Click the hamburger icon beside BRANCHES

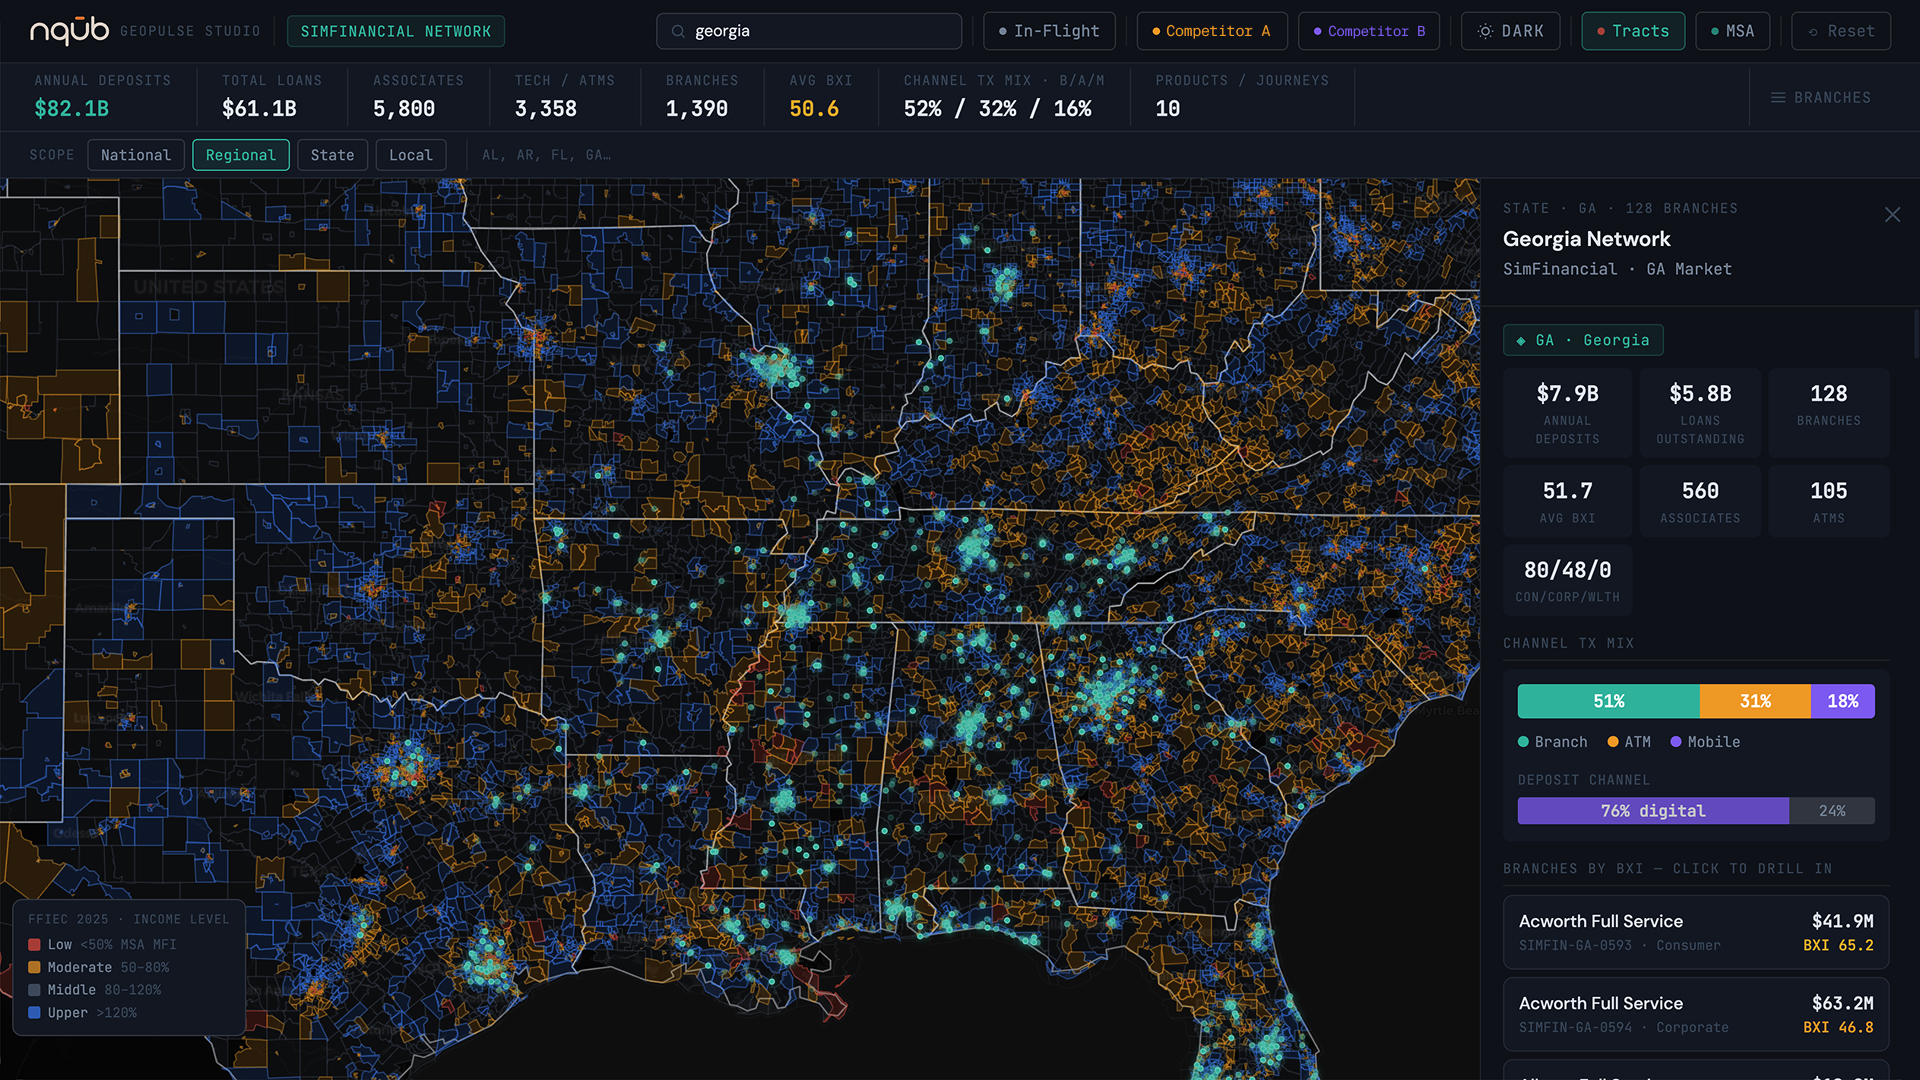click(1778, 98)
